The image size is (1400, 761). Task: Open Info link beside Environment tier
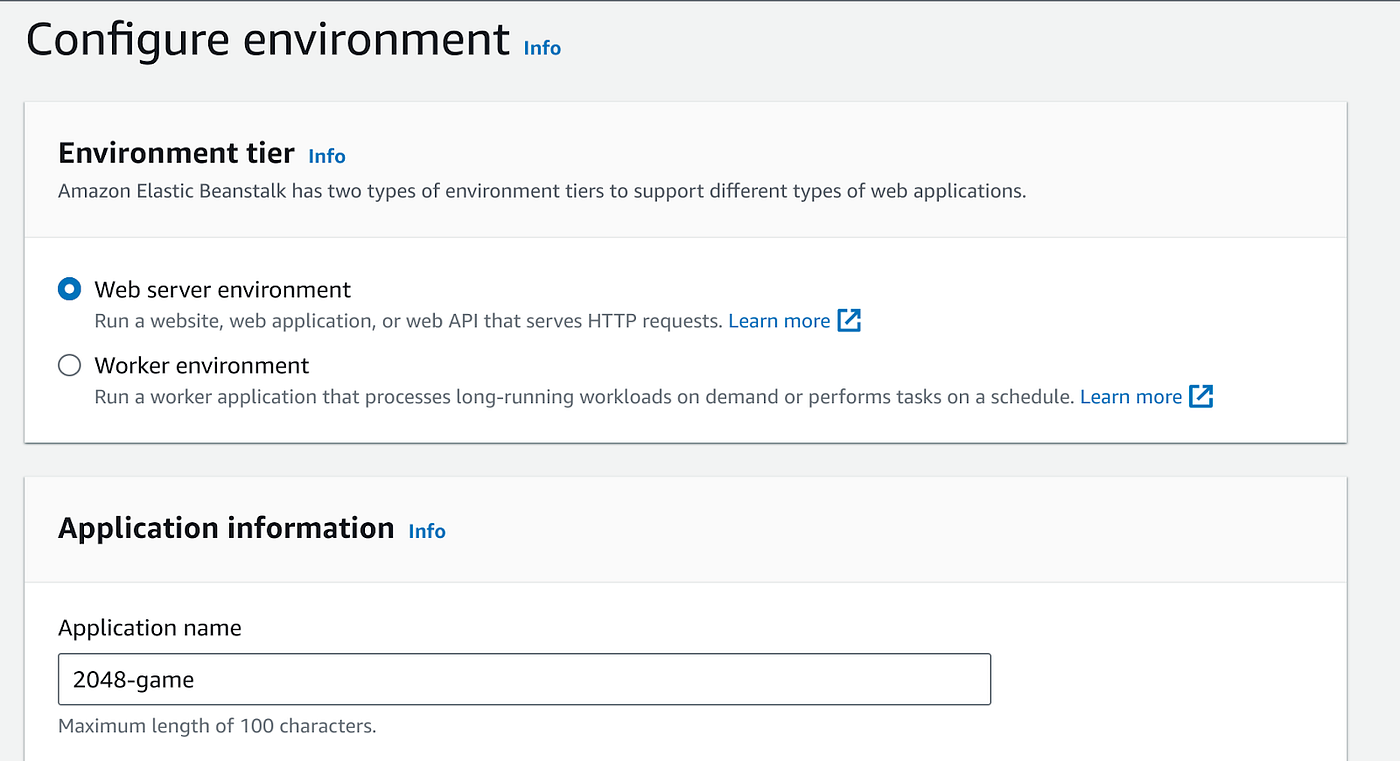(327, 156)
